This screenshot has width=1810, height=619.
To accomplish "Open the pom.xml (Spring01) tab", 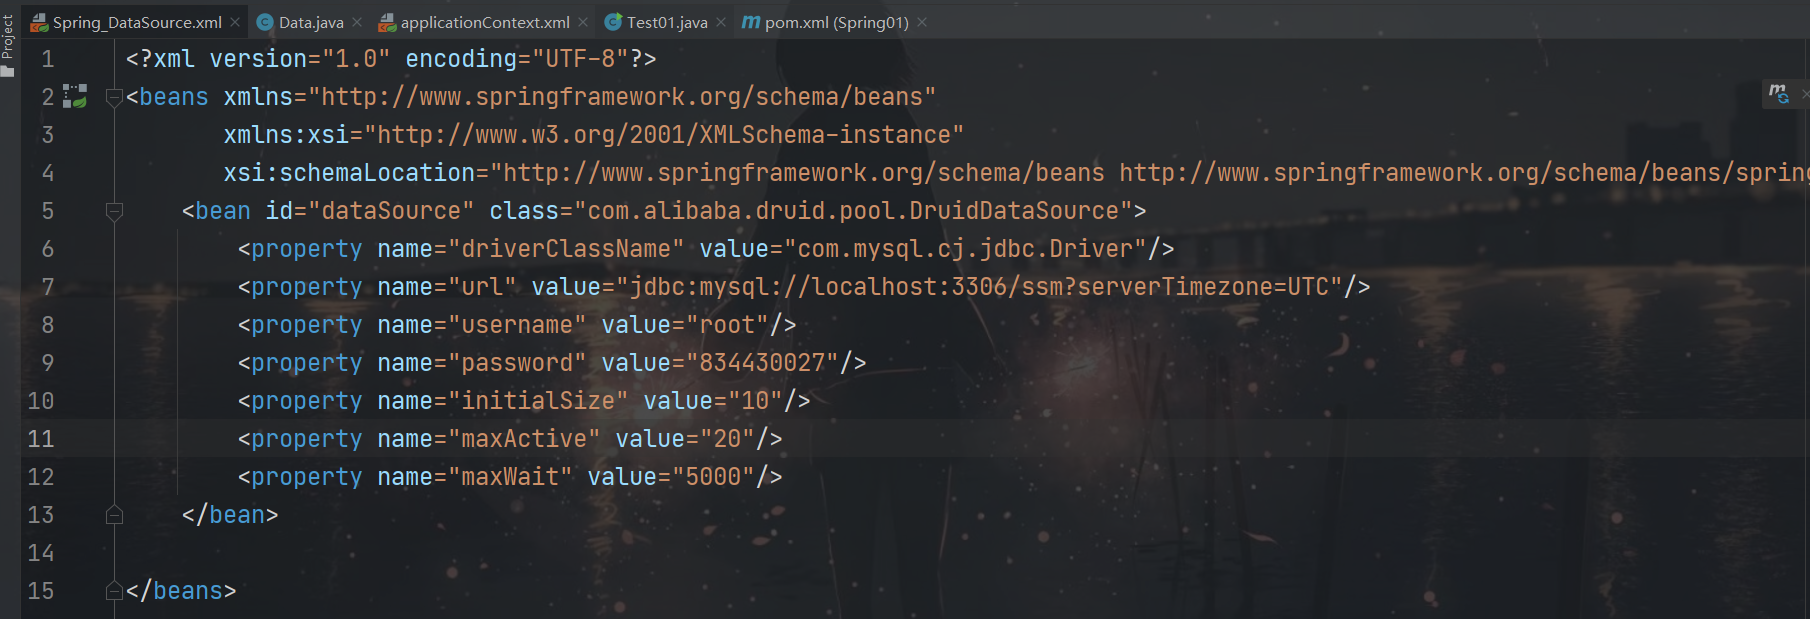I will coord(836,22).
